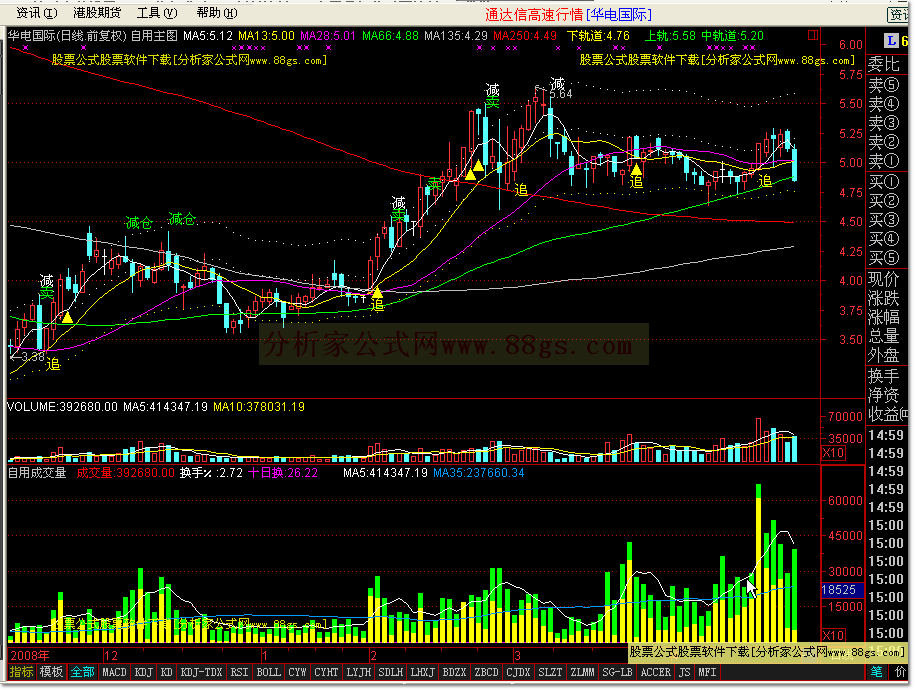Click the 华电国际(日线,前复权) 自用主图 chart title
This screenshot has width=915, height=690.
(x=92, y=36)
